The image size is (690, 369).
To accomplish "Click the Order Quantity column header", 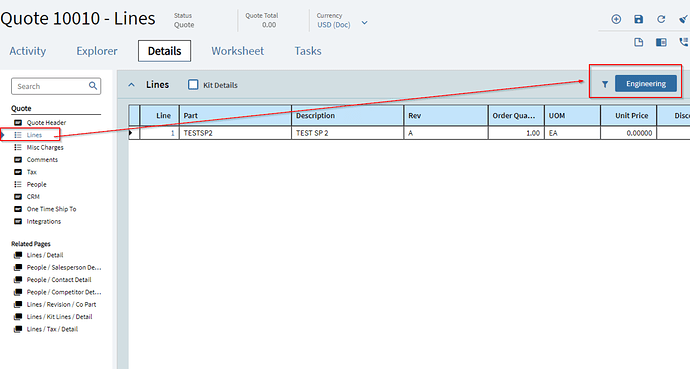I will coord(516,116).
